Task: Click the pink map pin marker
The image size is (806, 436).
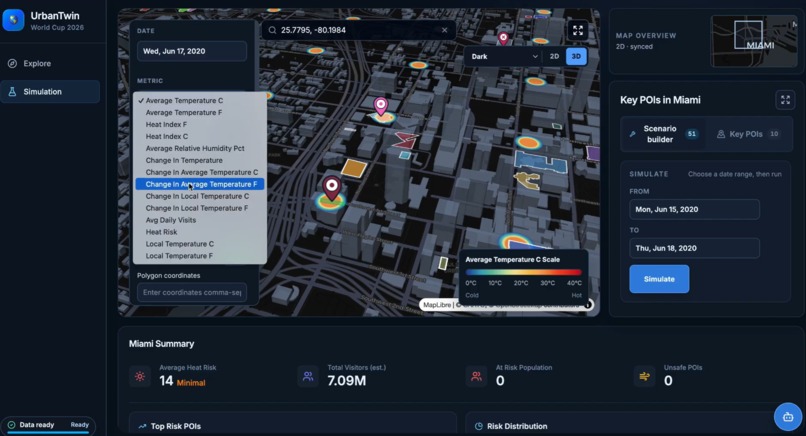Action: (380, 105)
